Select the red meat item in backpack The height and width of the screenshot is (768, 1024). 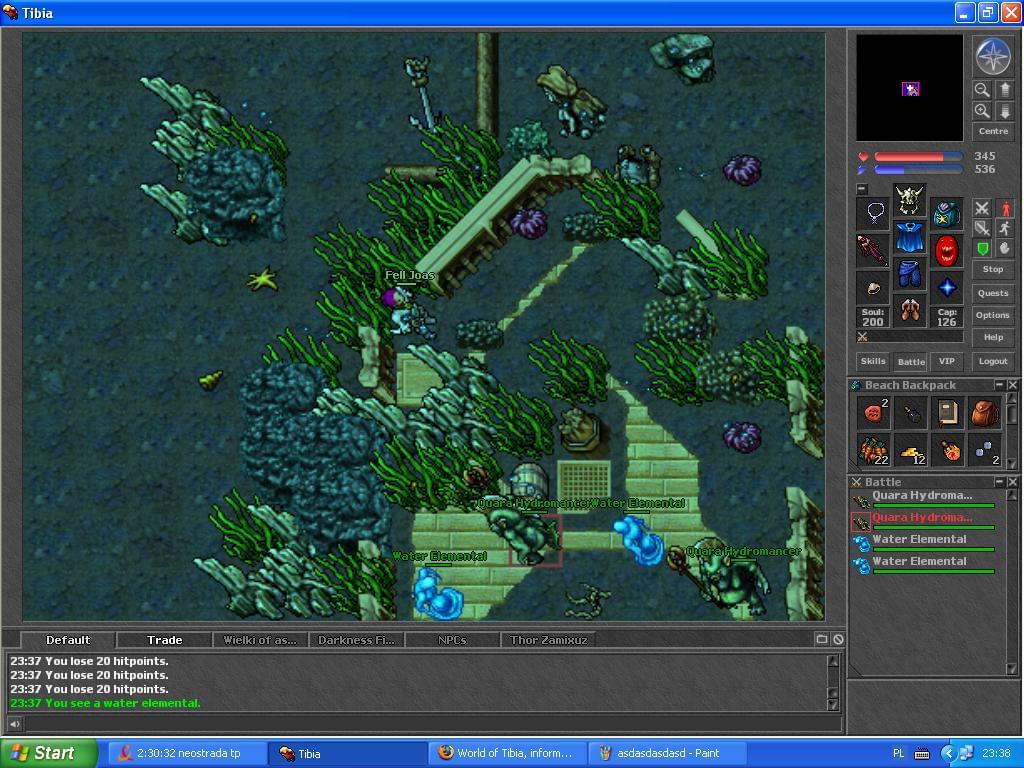click(x=873, y=413)
